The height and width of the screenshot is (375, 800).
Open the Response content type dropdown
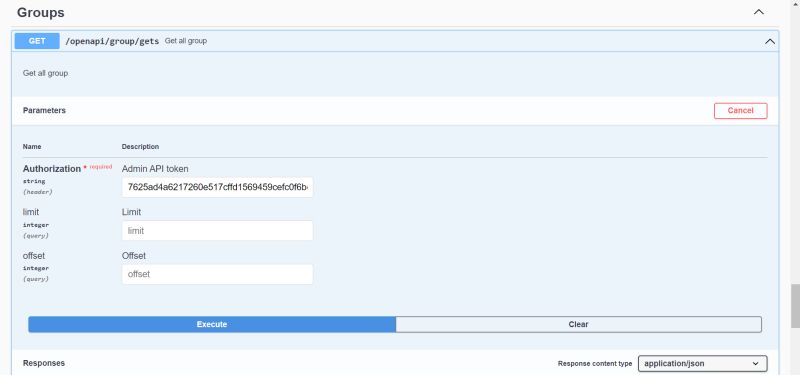[x=703, y=364]
